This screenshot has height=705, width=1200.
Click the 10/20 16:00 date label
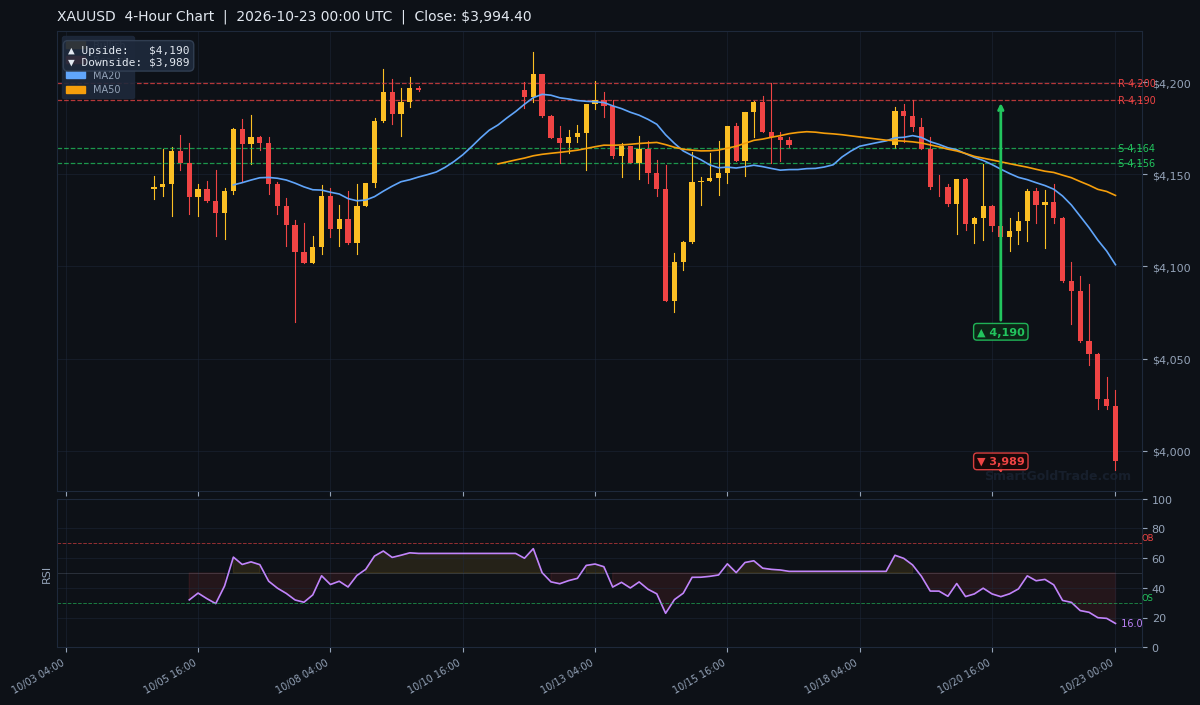(964, 676)
